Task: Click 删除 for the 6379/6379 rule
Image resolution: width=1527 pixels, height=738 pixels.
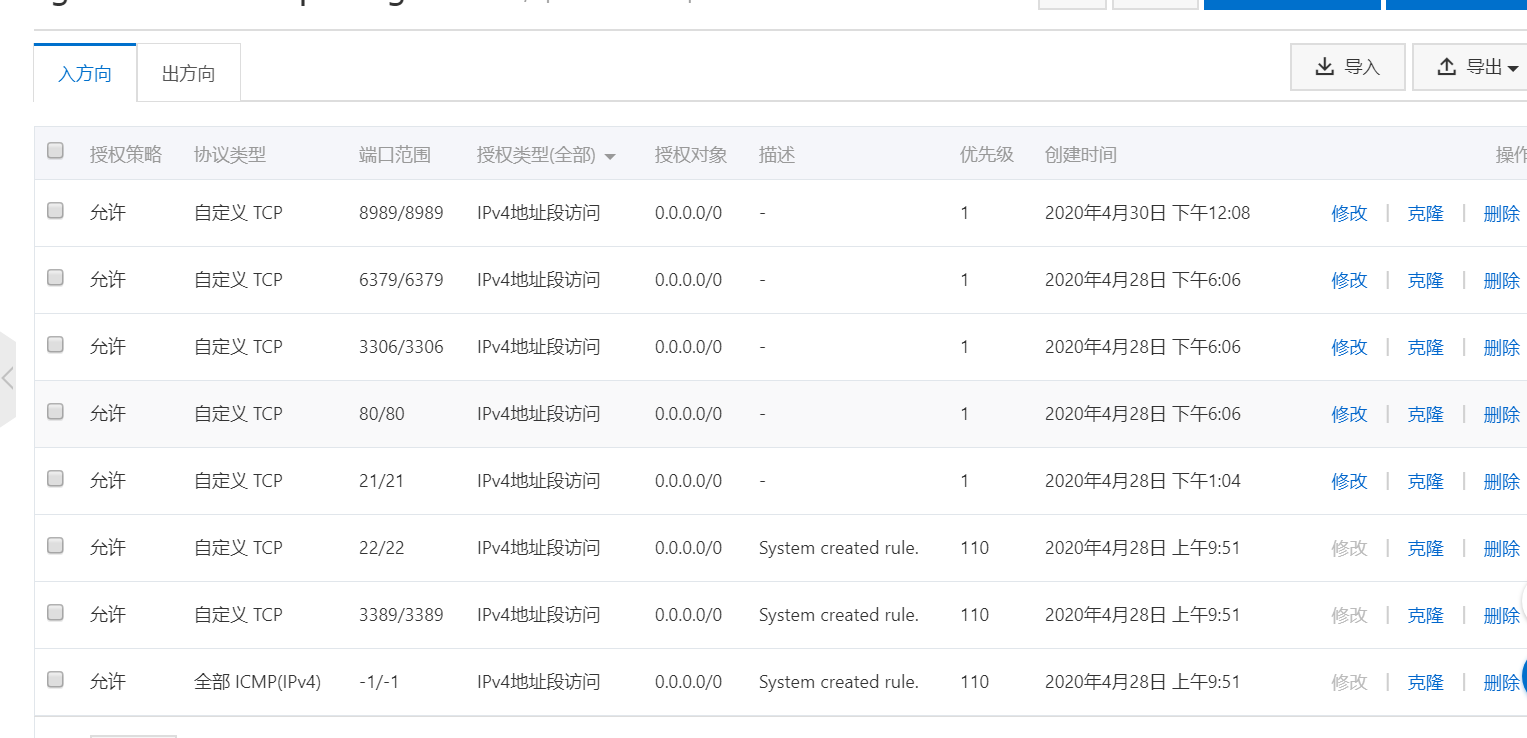Action: coord(1501,280)
